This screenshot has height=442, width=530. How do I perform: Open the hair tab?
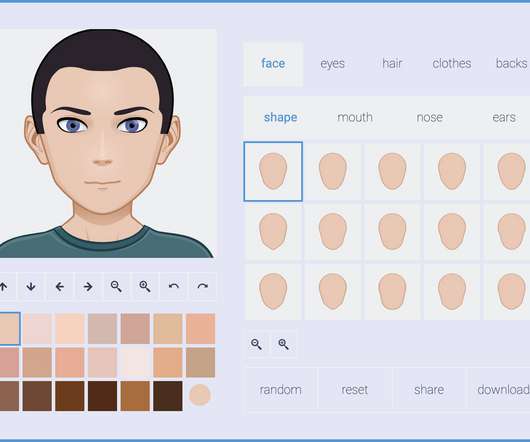click(x=392, y=64)
